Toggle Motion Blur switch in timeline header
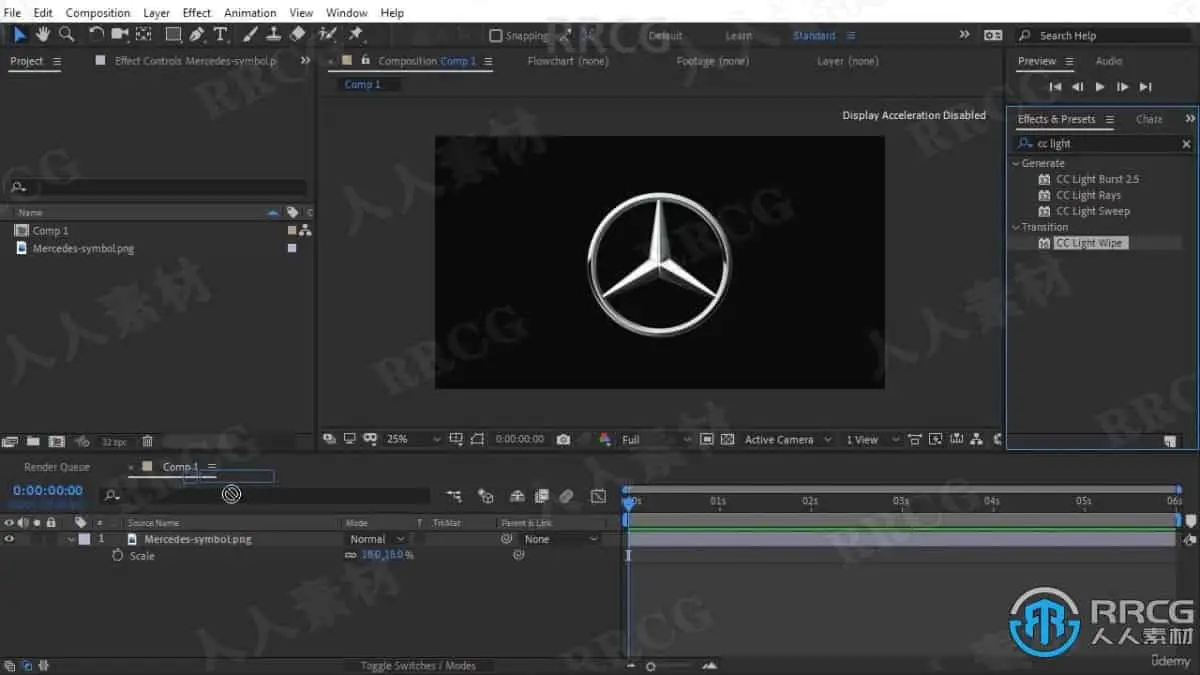The width and height of the screenshot is (1200, 675). [566, 495]
